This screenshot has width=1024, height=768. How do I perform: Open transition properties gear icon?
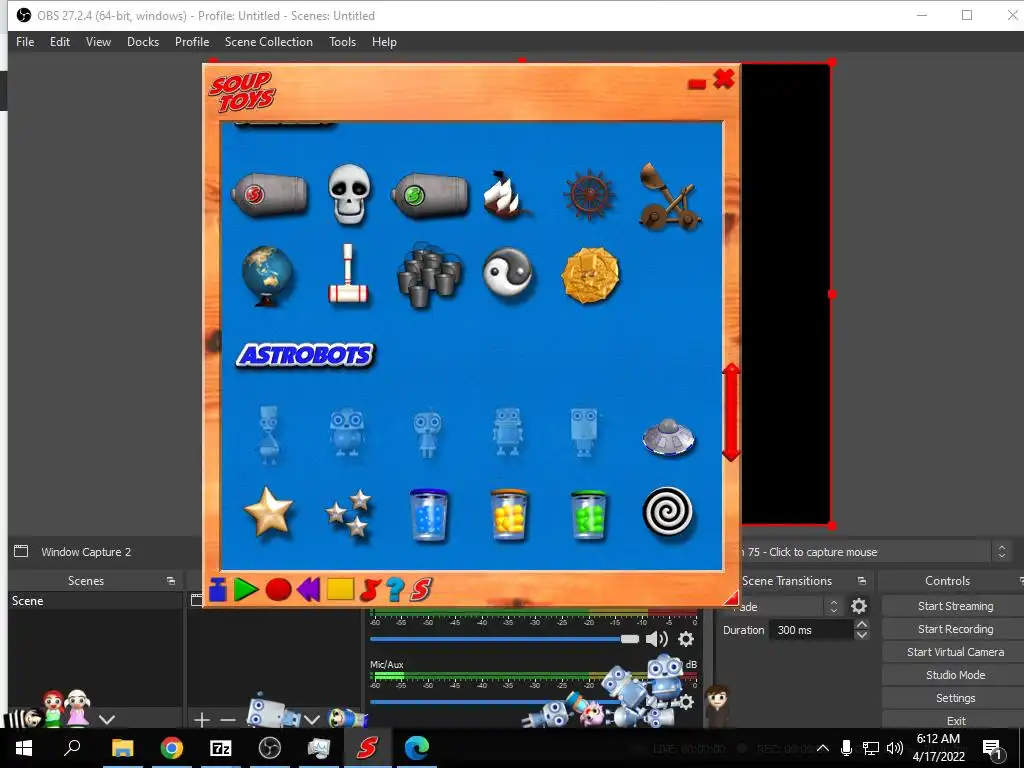tap(859, 606)
